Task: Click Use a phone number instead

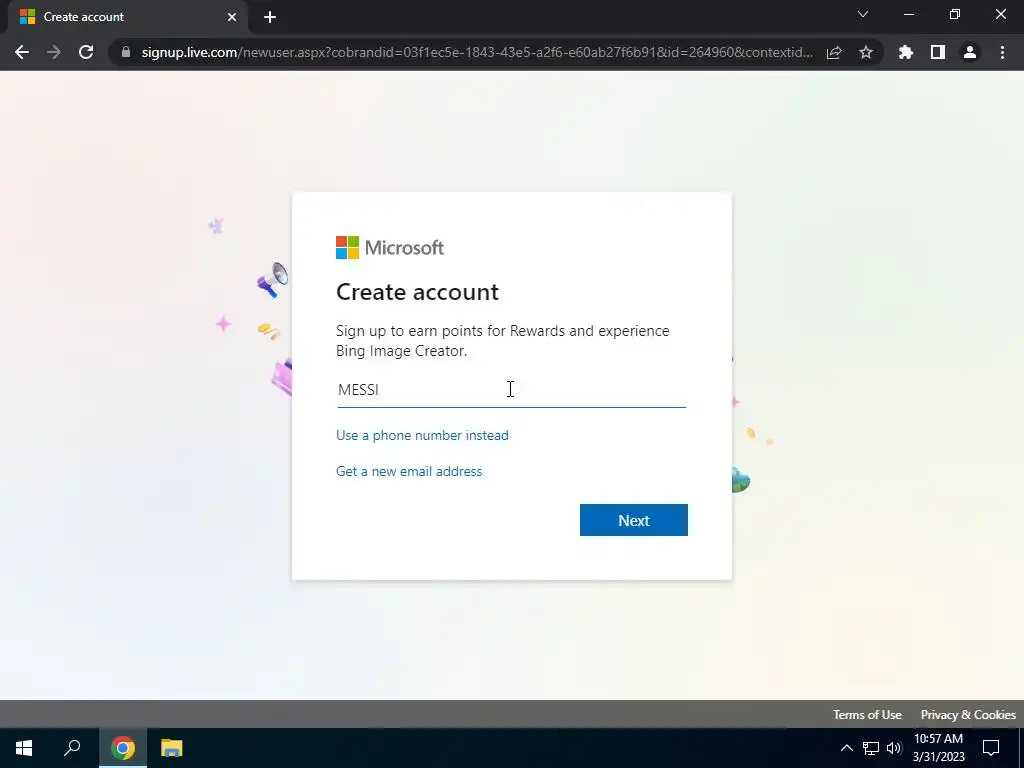Action: click(422, 436)
